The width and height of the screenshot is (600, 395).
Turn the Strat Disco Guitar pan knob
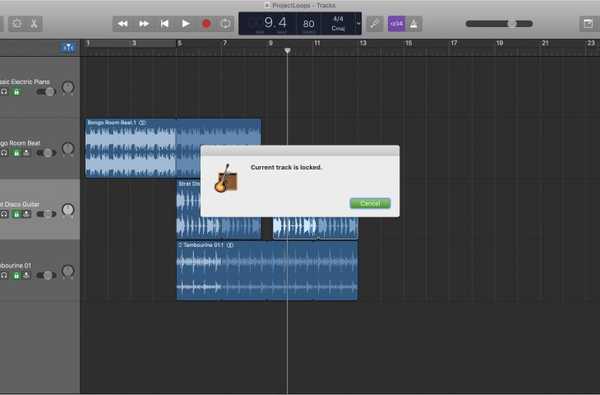tap(68, 210)
